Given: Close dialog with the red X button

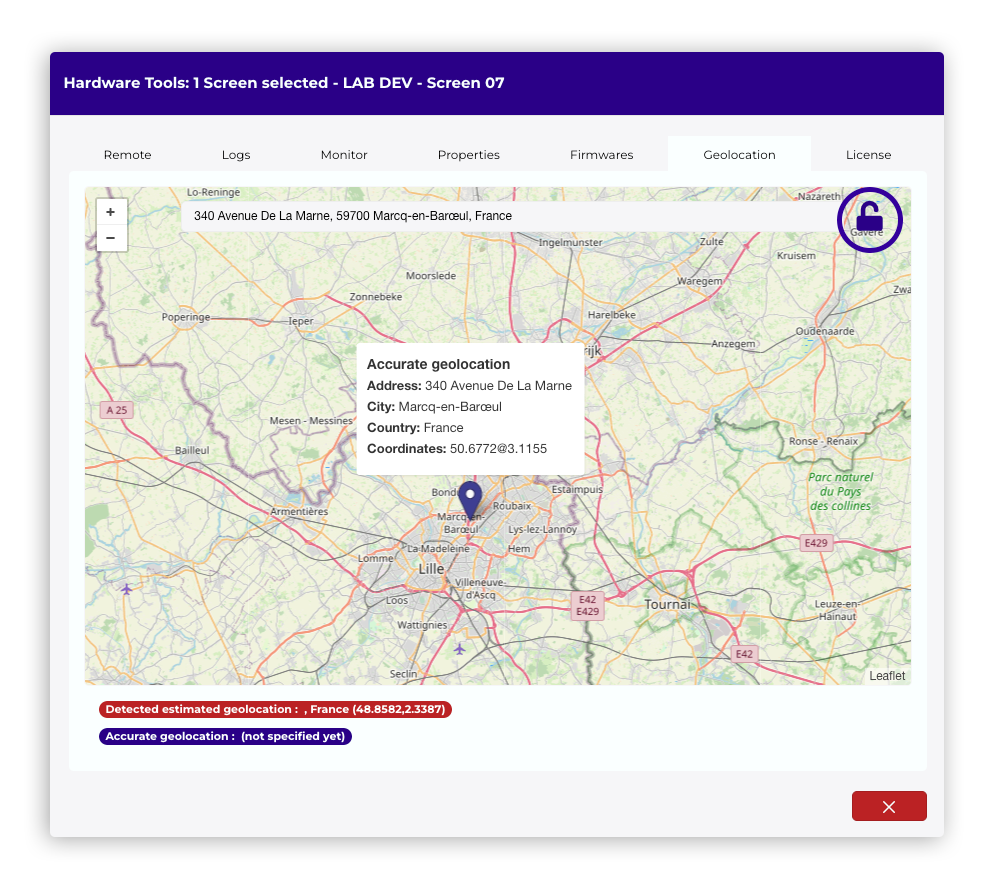Looking at the screenshot, I should pos(888,806).
